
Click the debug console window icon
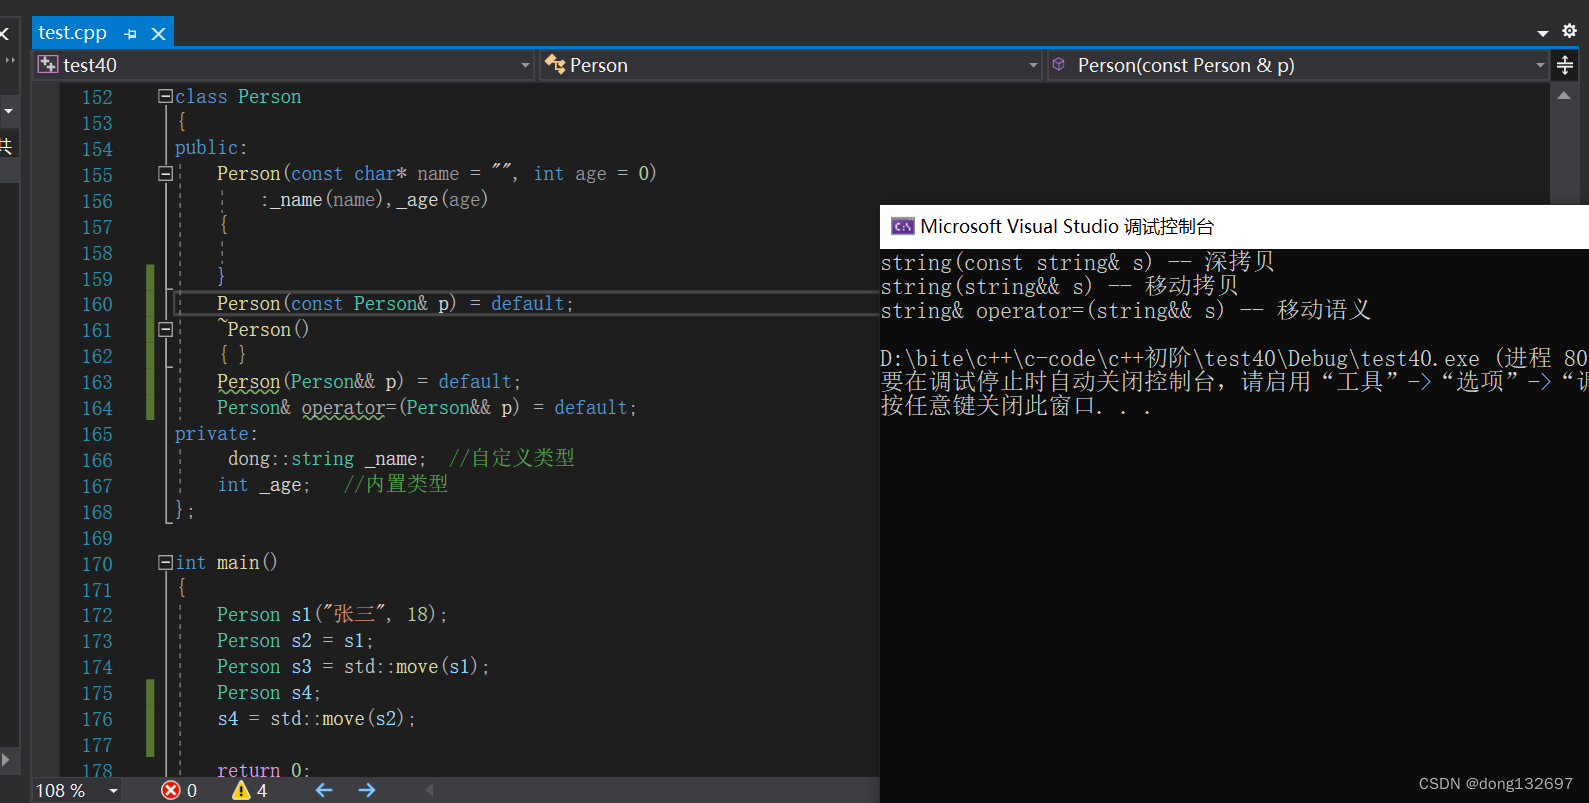(902, 227)
